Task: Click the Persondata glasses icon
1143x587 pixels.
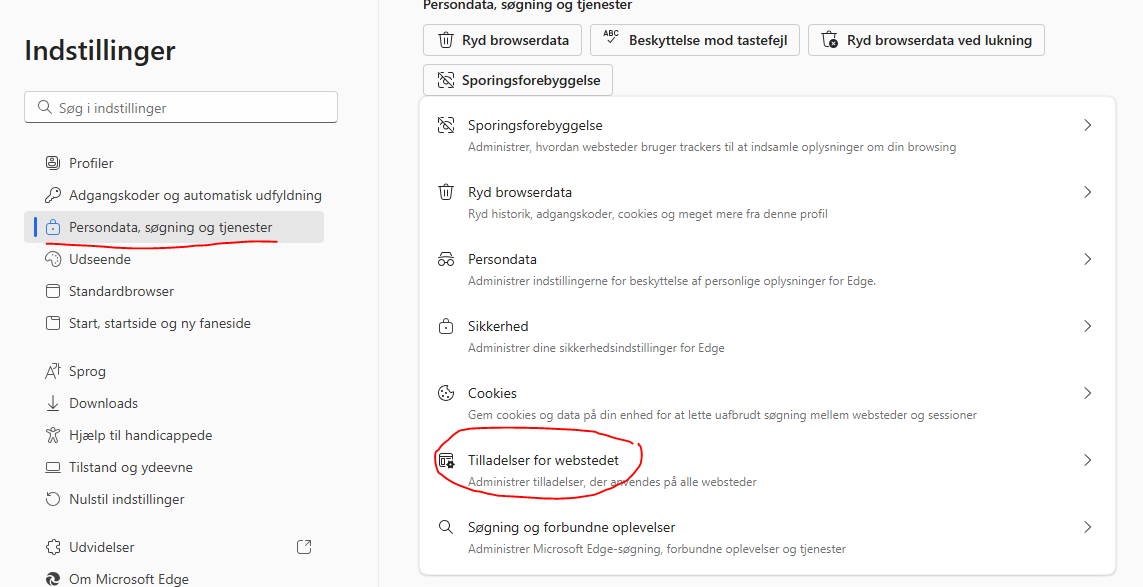Action: 446,259
